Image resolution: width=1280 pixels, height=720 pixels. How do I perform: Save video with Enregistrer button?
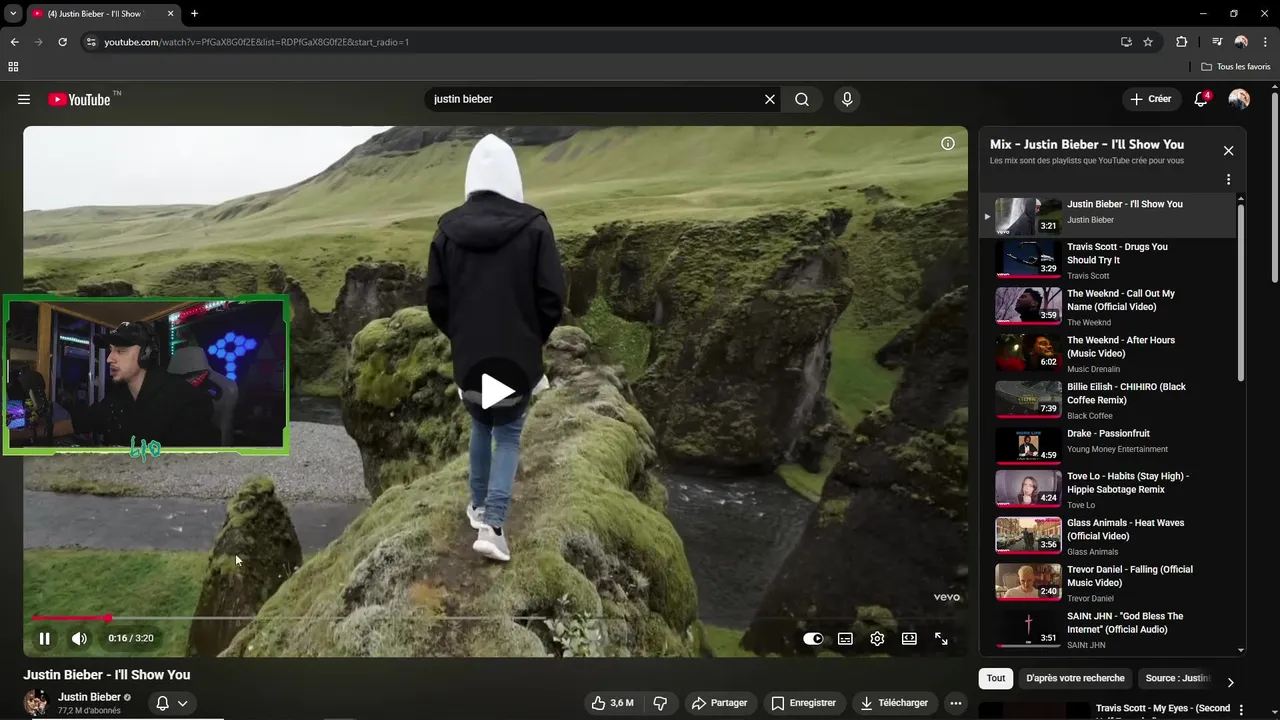(x=804, y=703)
